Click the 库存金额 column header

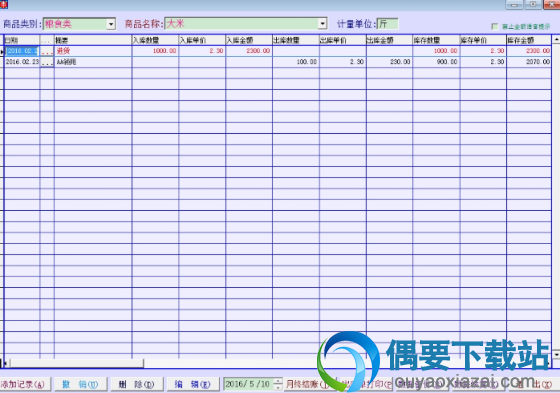529,40
